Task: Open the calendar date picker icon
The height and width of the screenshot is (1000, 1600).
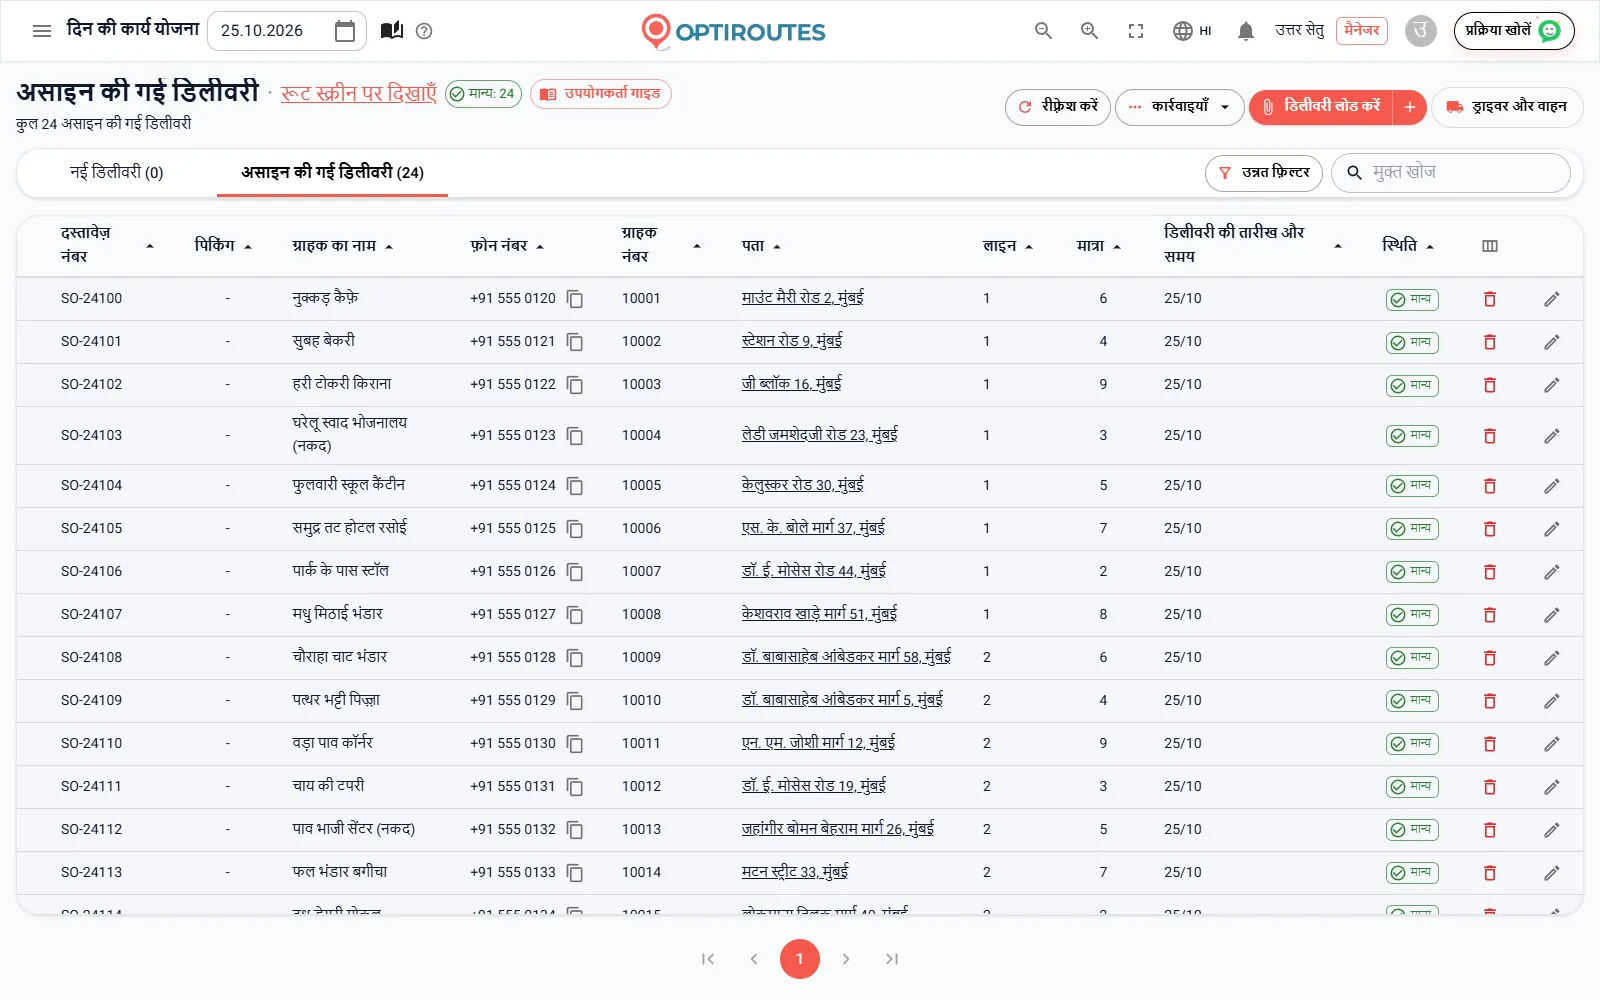Action: (345, 31)
